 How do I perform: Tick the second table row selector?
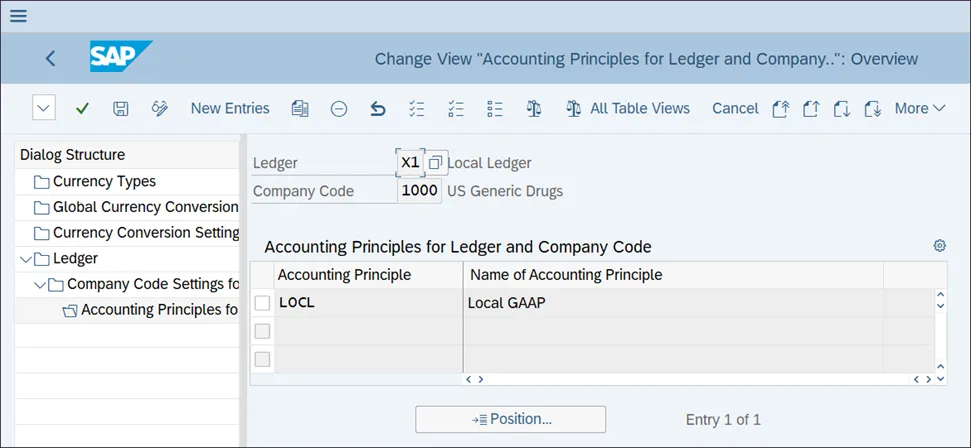click(262, 331)
